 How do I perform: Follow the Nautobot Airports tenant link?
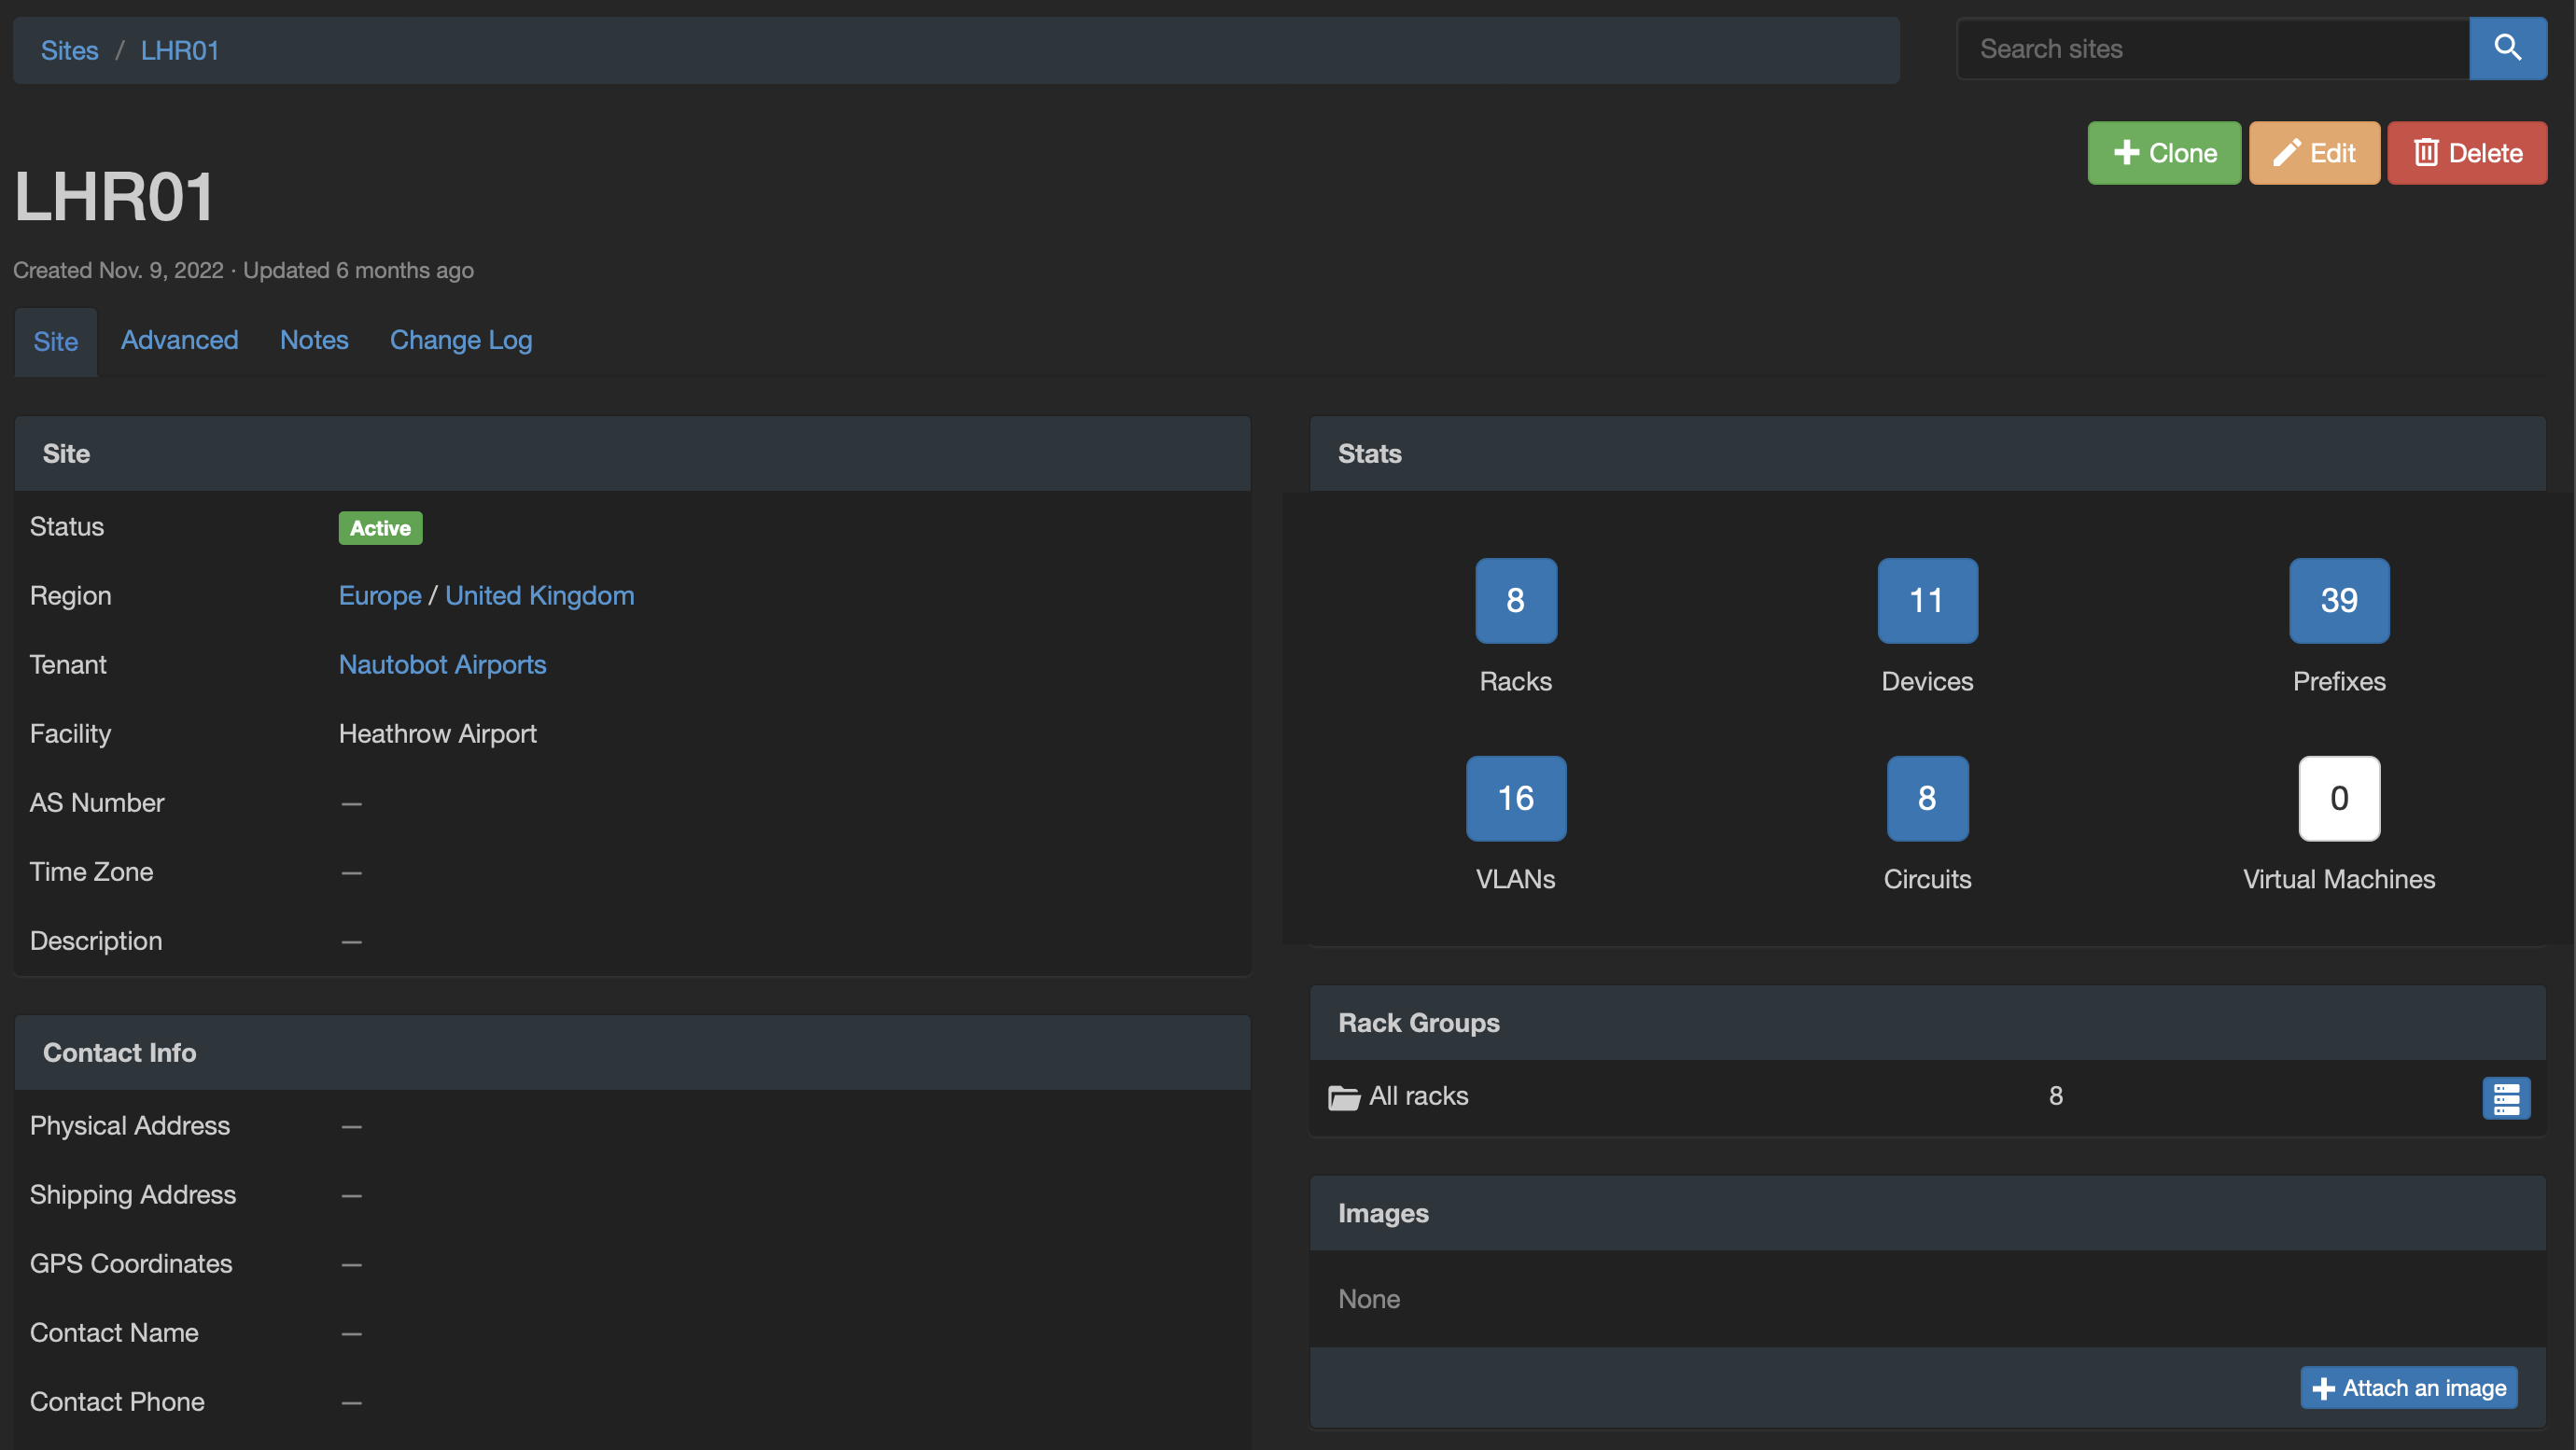pos(442,664)
